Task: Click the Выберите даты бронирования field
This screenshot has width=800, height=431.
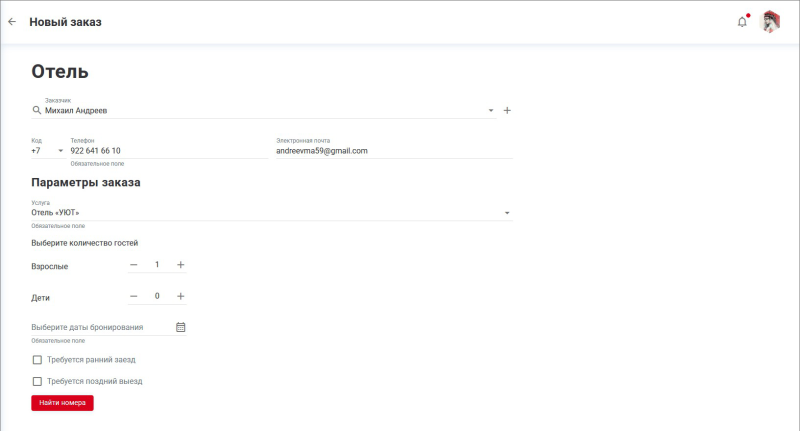Action: point(100,327)
